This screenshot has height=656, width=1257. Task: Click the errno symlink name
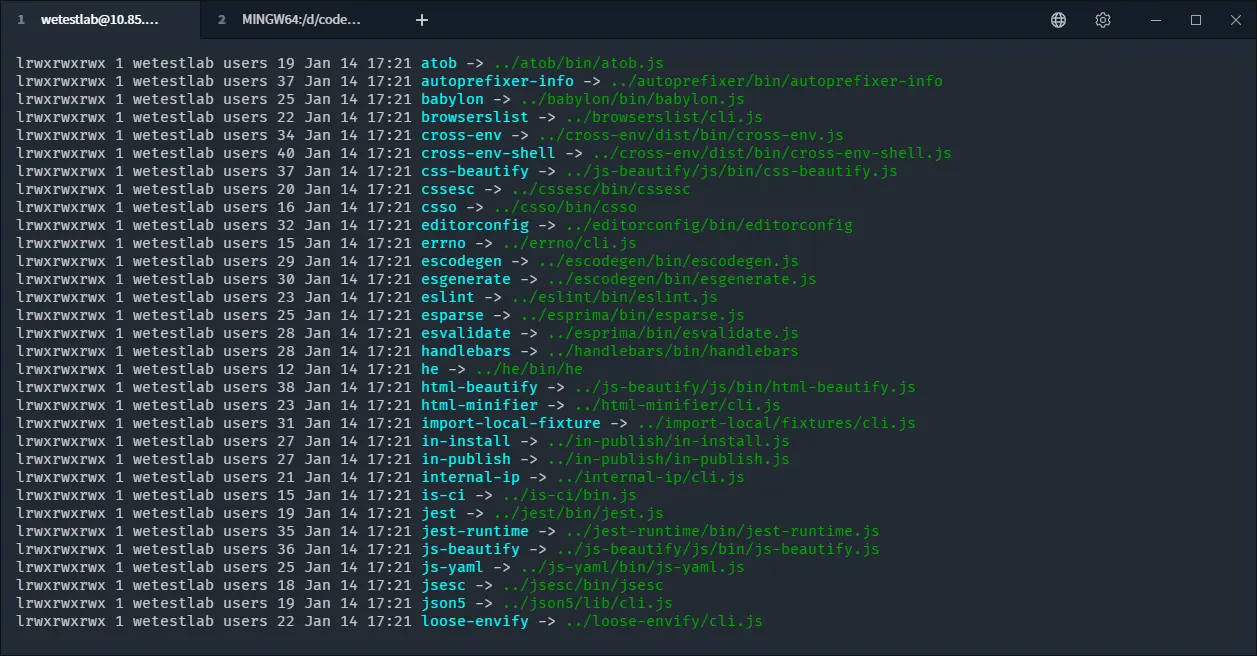coord(443,243)
